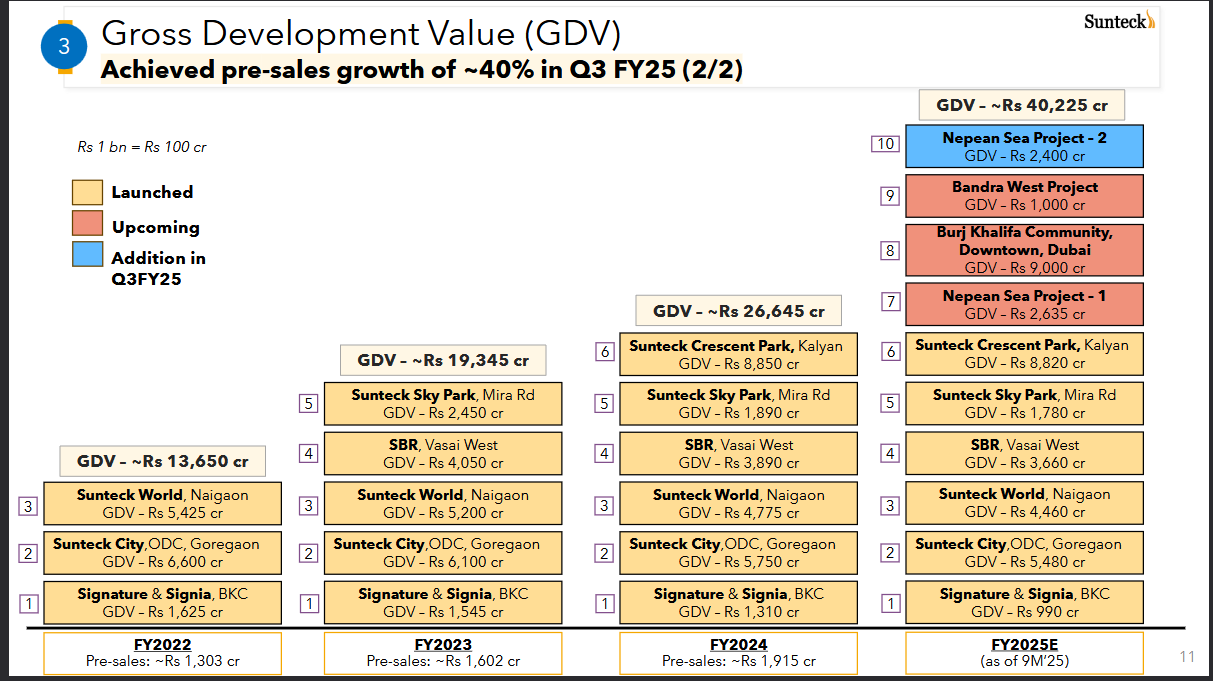Click the "Launched" legend label
This screenshot has height=681, width=1213.
[152, 192]
